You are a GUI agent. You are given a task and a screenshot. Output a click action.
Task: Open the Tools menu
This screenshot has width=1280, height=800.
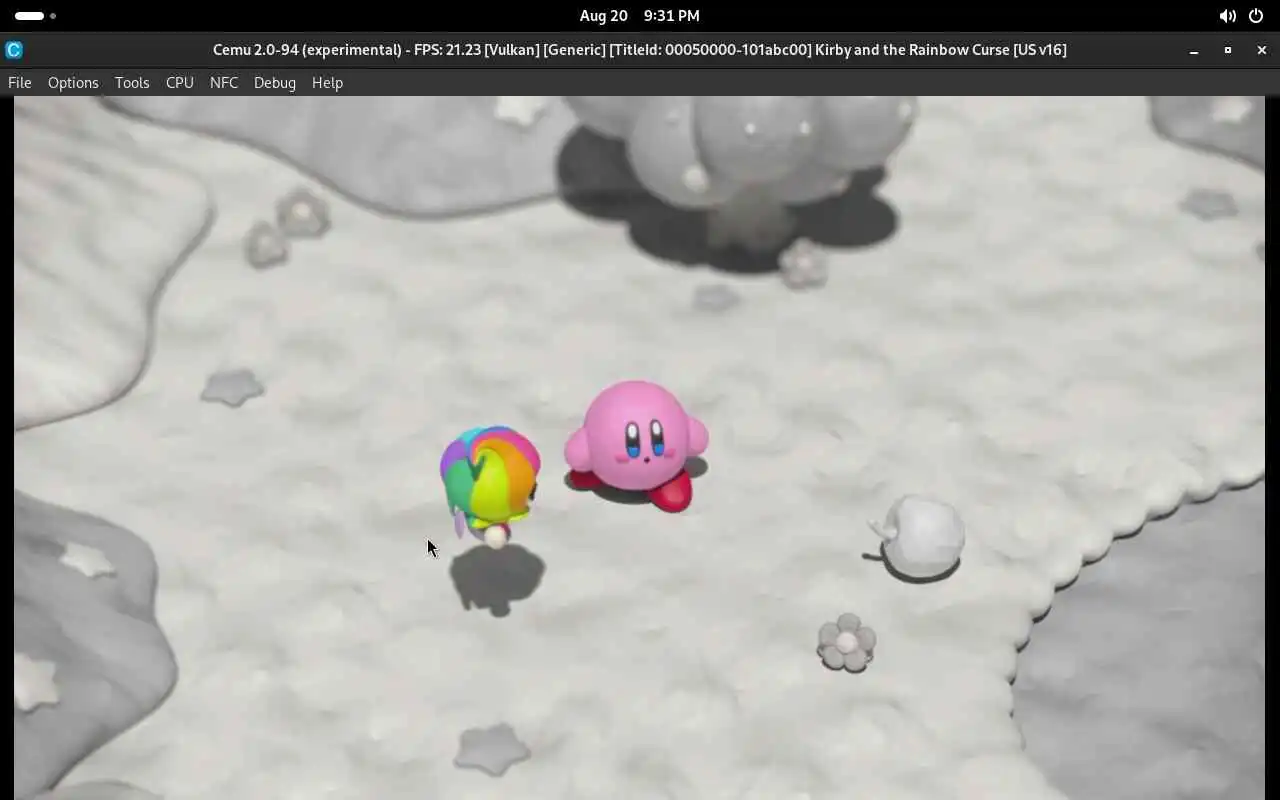[x=132, y=83]
